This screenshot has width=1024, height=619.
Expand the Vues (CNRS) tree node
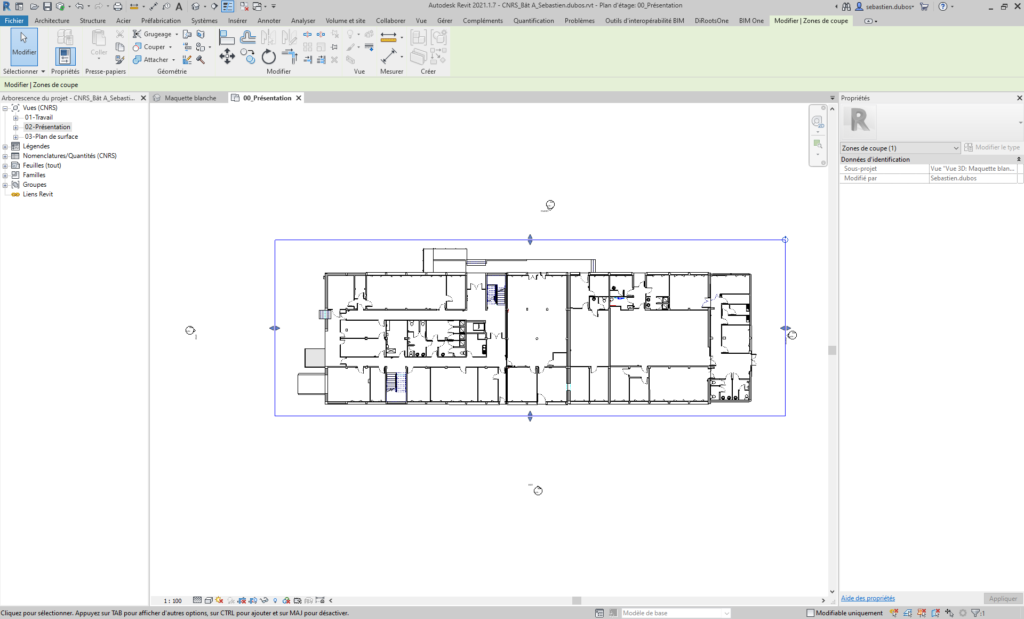click(6, 108)
